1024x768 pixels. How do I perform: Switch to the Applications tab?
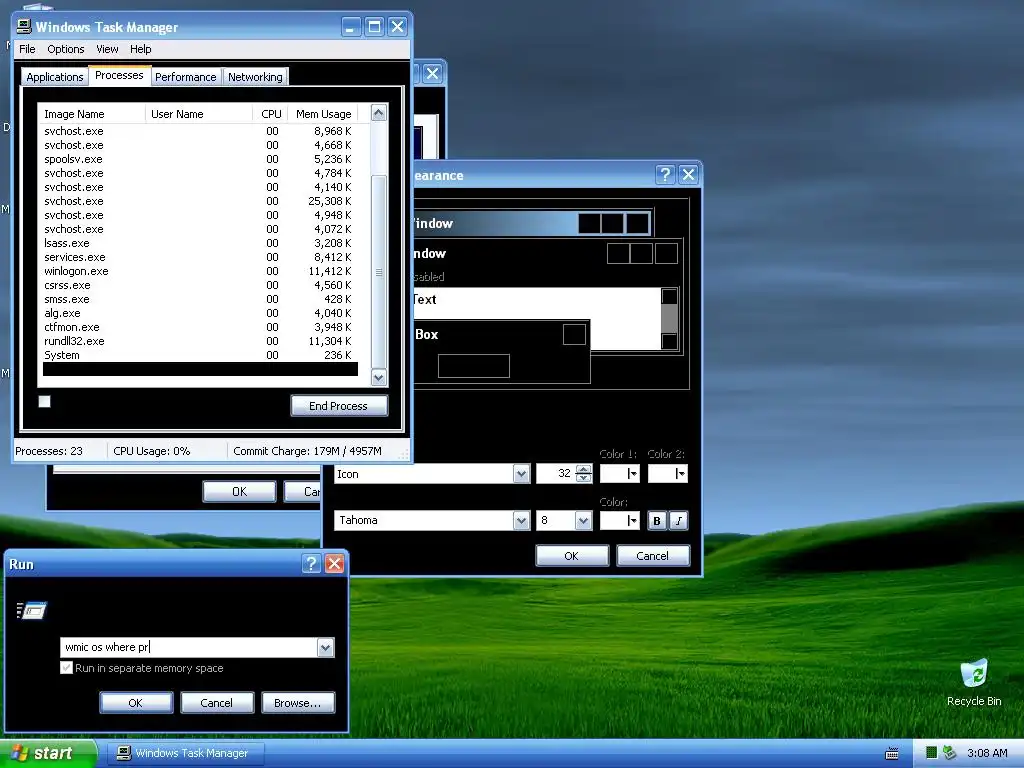[x=55, y=77]
